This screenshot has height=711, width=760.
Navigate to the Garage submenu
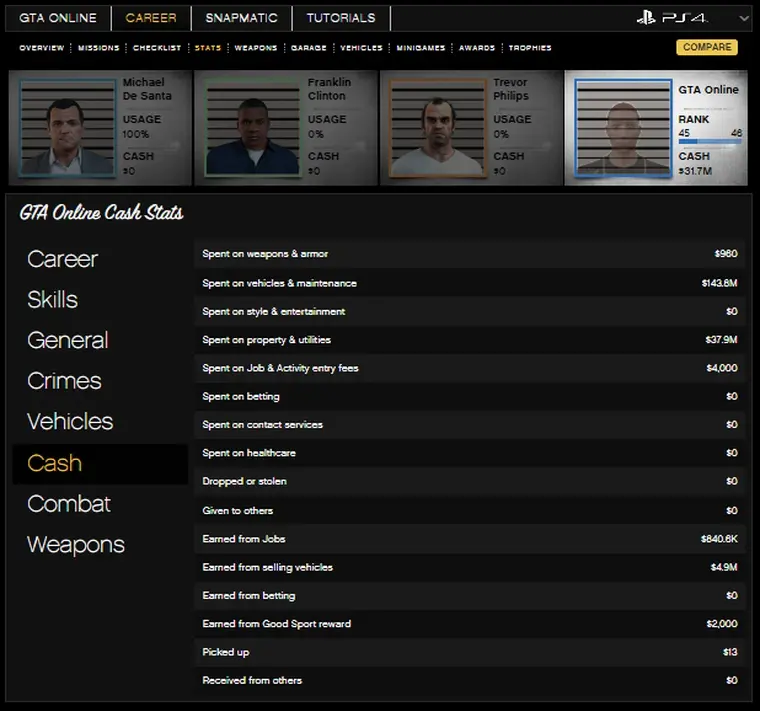(309, 48)
